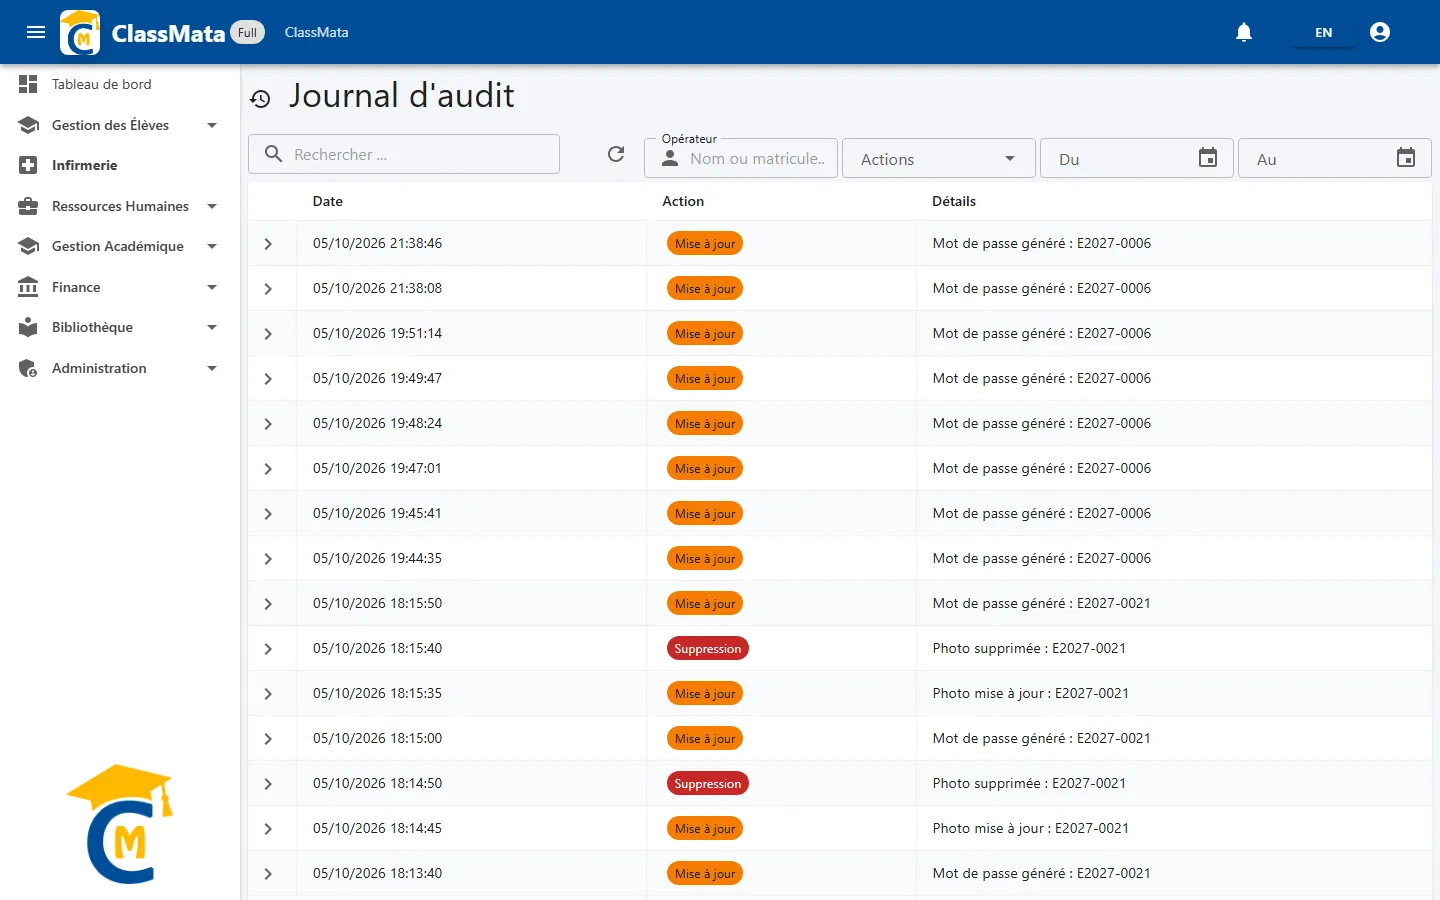Click the Suppression badge at 18:14:50
1440x900 pixels.
[708, 784]
